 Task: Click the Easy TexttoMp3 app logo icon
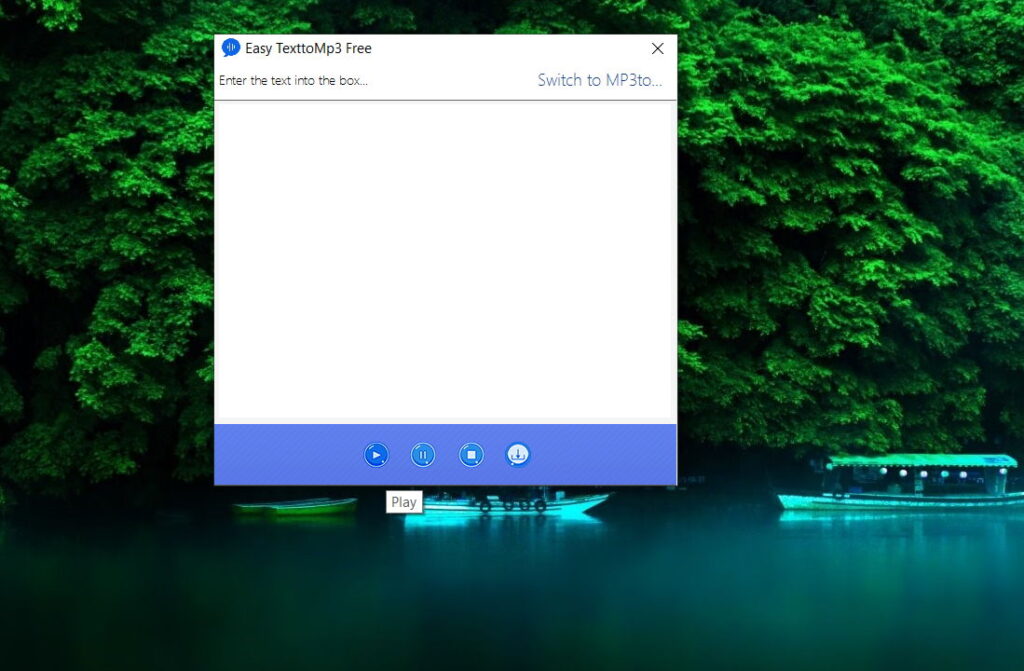[231, 48]
